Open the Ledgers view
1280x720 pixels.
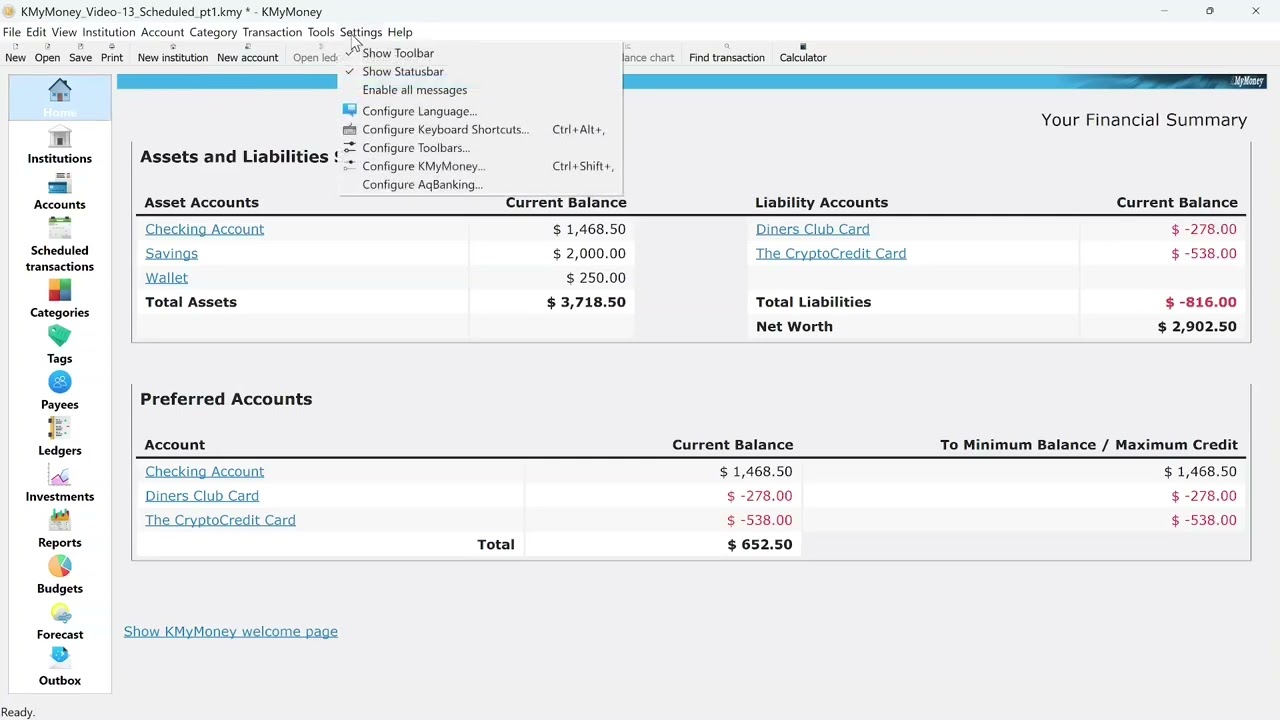click(60, 438)
